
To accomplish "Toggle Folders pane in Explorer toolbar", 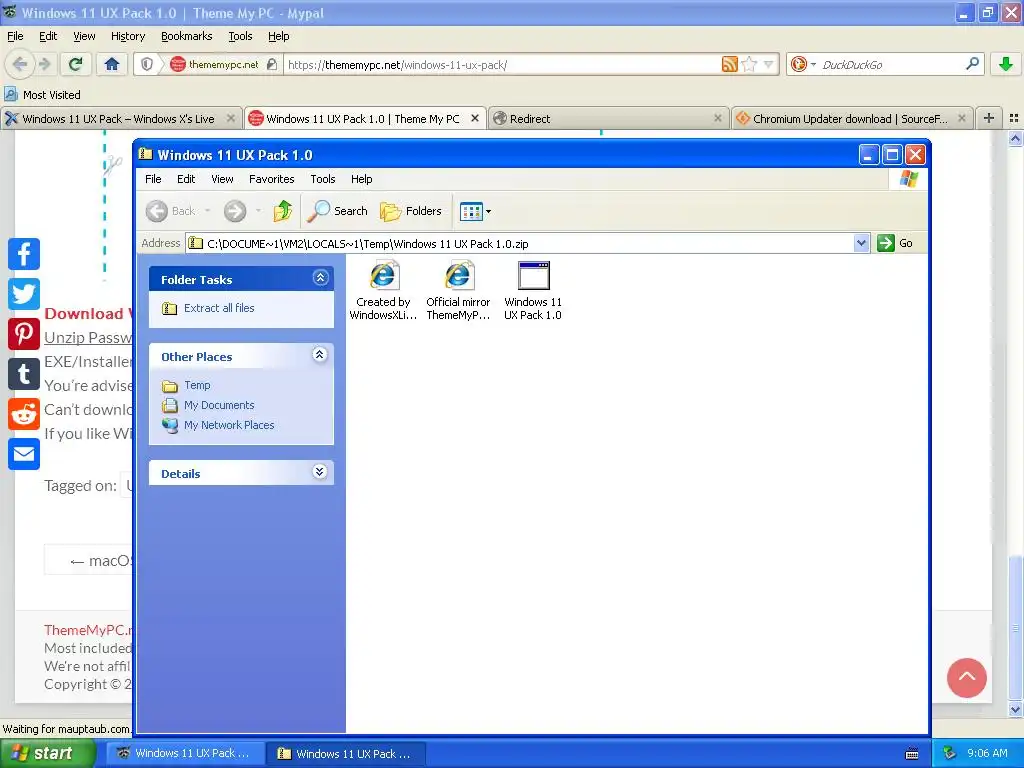I will pyautogui.click(x=411, y=211).
